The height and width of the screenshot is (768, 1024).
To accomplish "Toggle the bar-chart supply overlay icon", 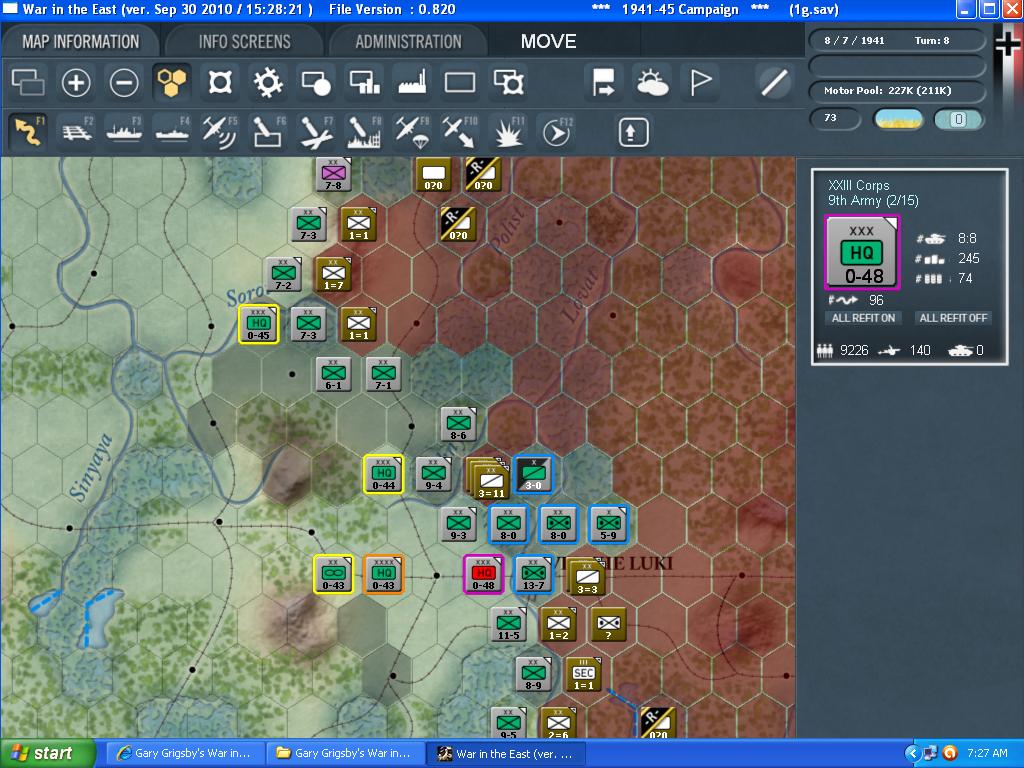I will [364, 83].
